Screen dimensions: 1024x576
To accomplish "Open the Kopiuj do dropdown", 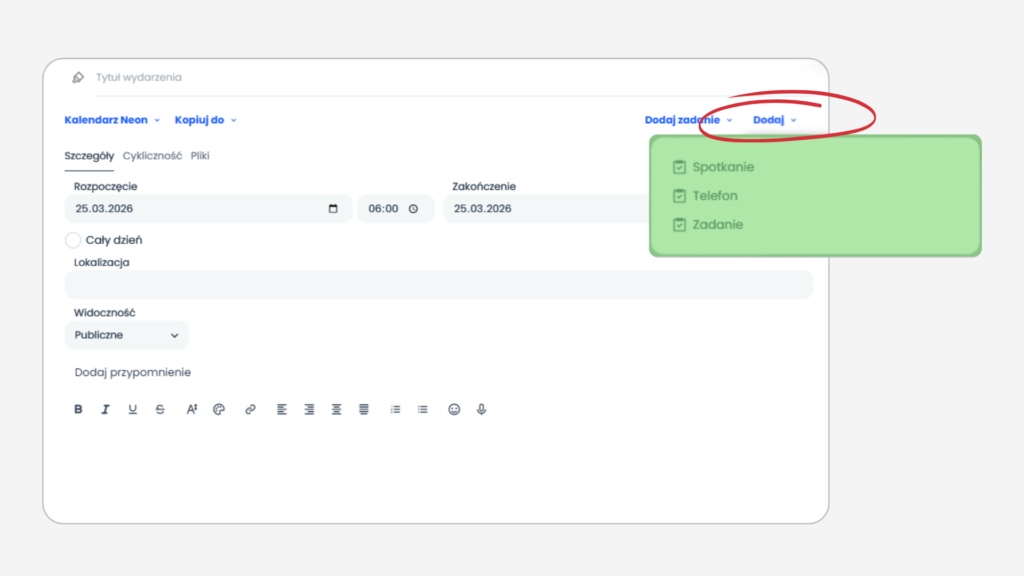I will tap(205, 120).
